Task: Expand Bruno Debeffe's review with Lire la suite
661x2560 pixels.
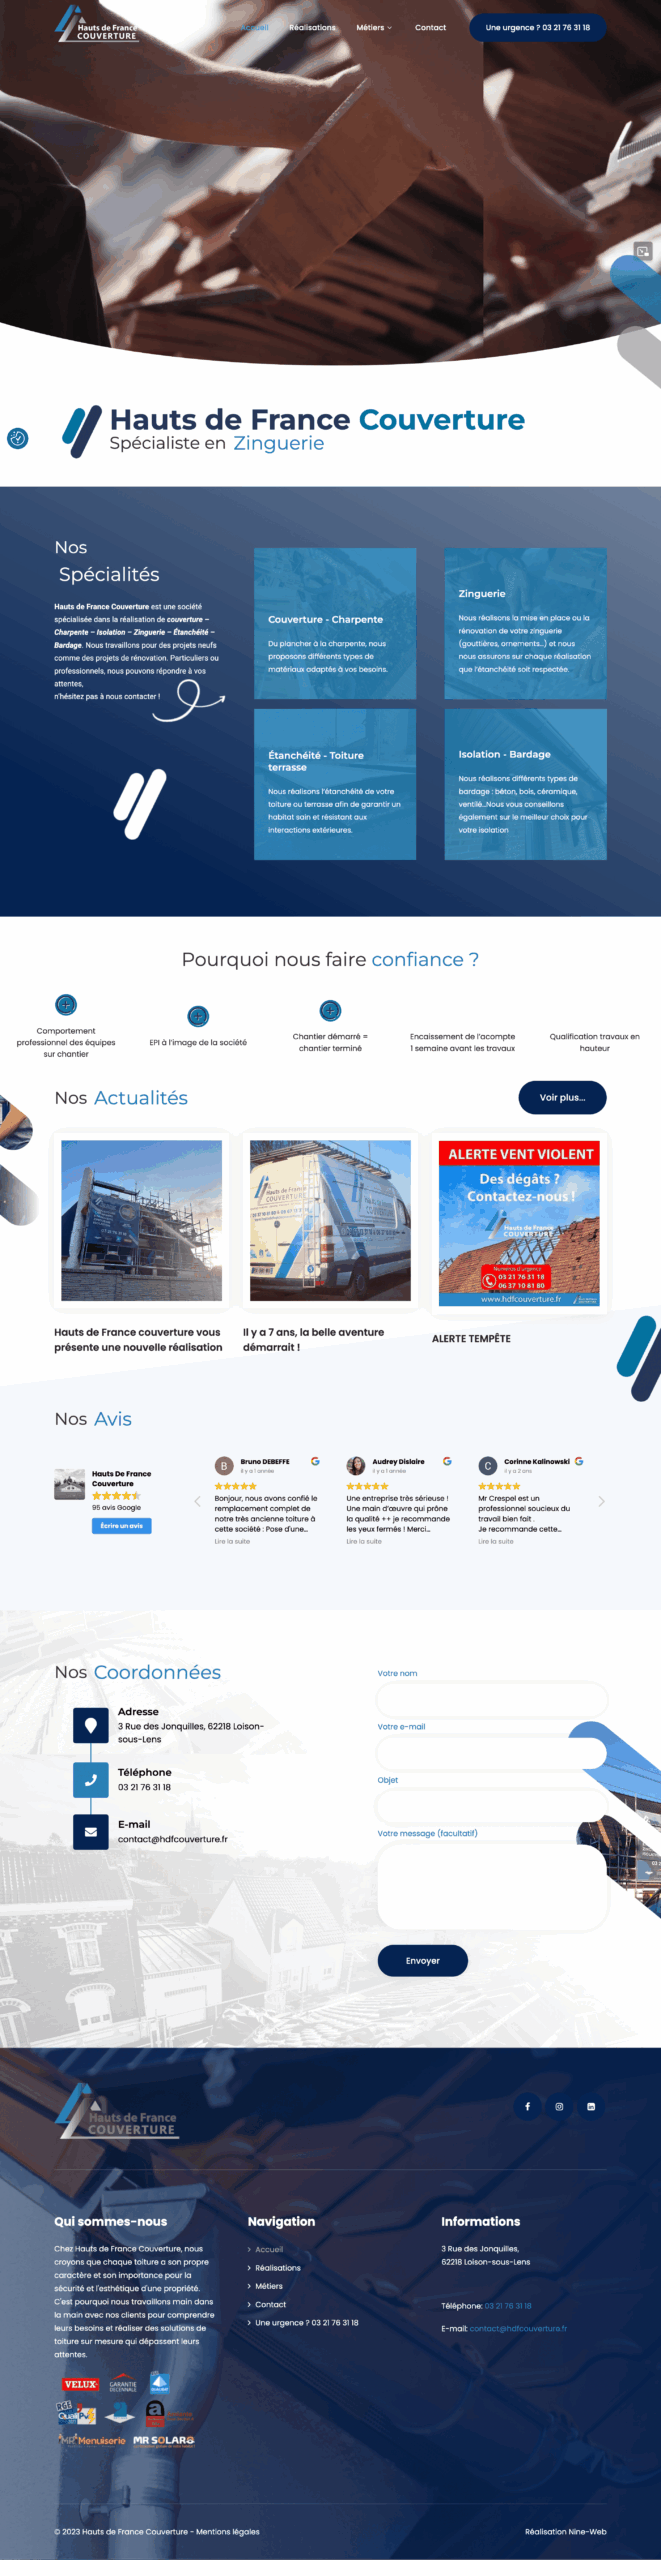Action: pyautogui.click(x=232, y=1542)
